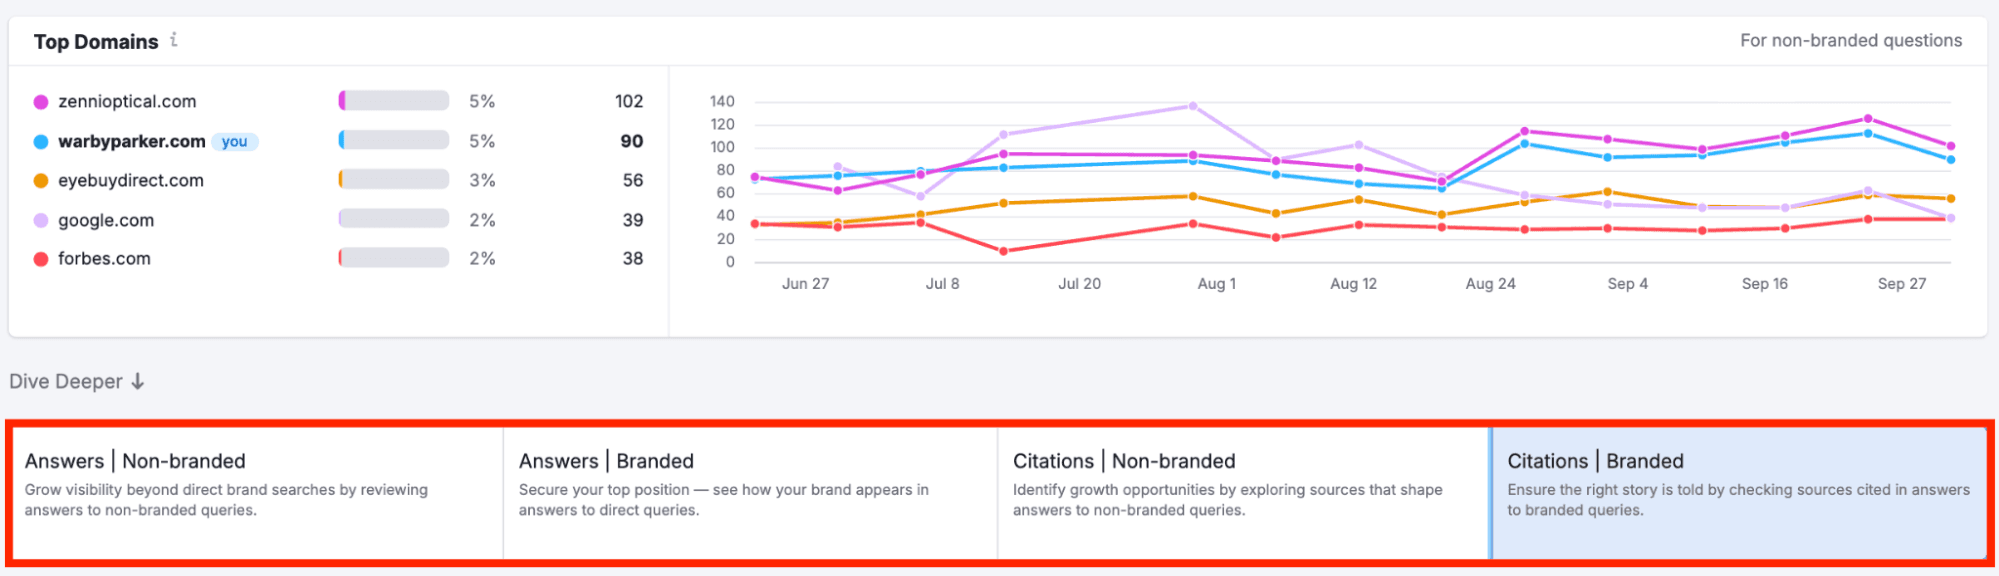Image resolution: width=1999 pixels, height=576 pixels.
Task: Click the google.com lavender legend dot
Action: click(41, 221)
